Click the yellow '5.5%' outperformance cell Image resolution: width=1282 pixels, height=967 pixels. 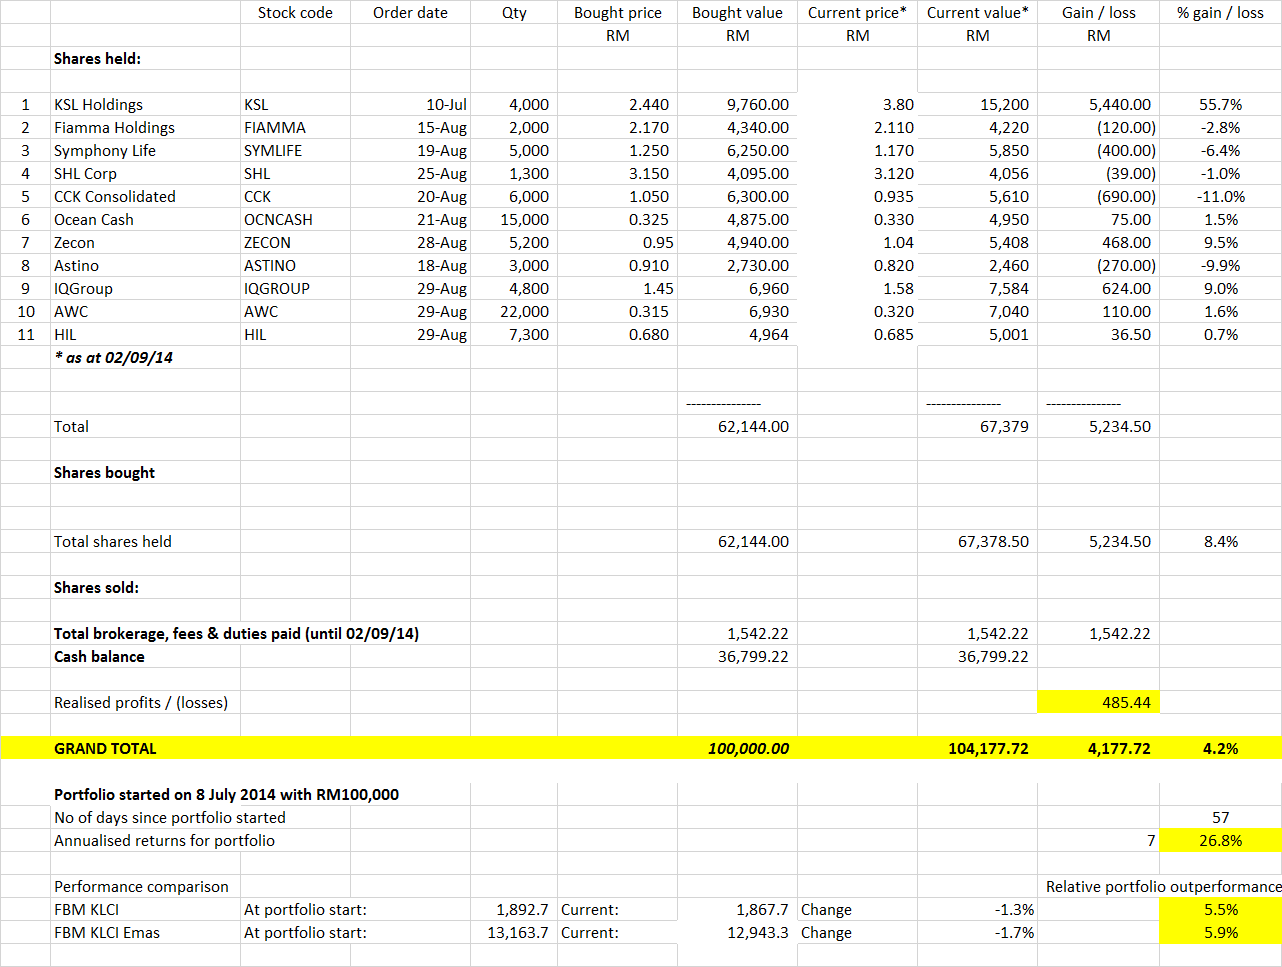tap(1221, 909)
